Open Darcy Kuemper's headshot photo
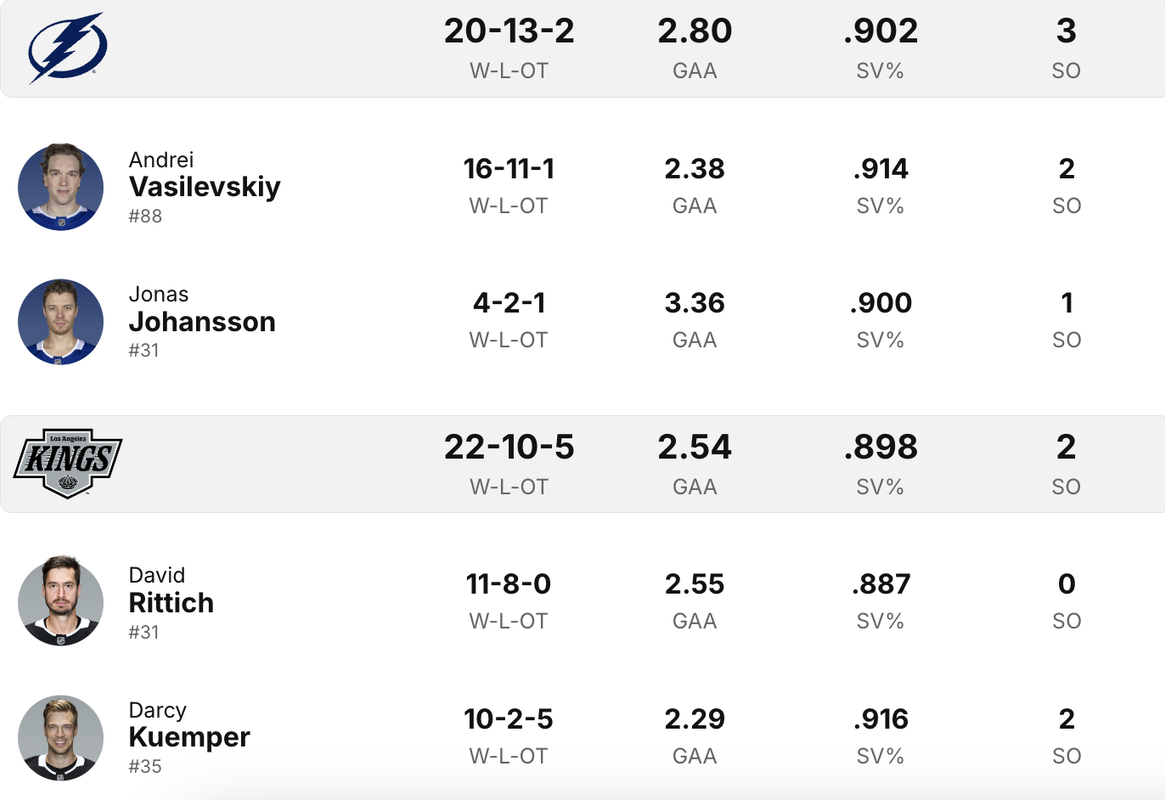The width and height of the screenshot is (1165, 800). 61,738
